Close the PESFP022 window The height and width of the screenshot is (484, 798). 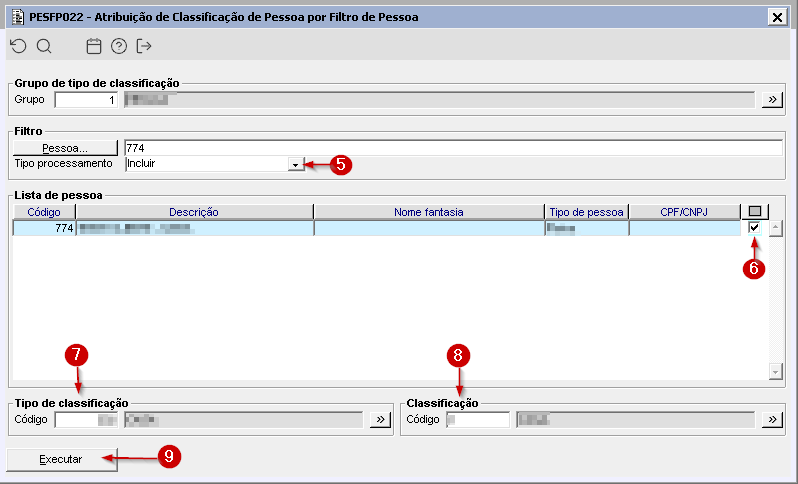pyautogui.click(x=777, y=17)
